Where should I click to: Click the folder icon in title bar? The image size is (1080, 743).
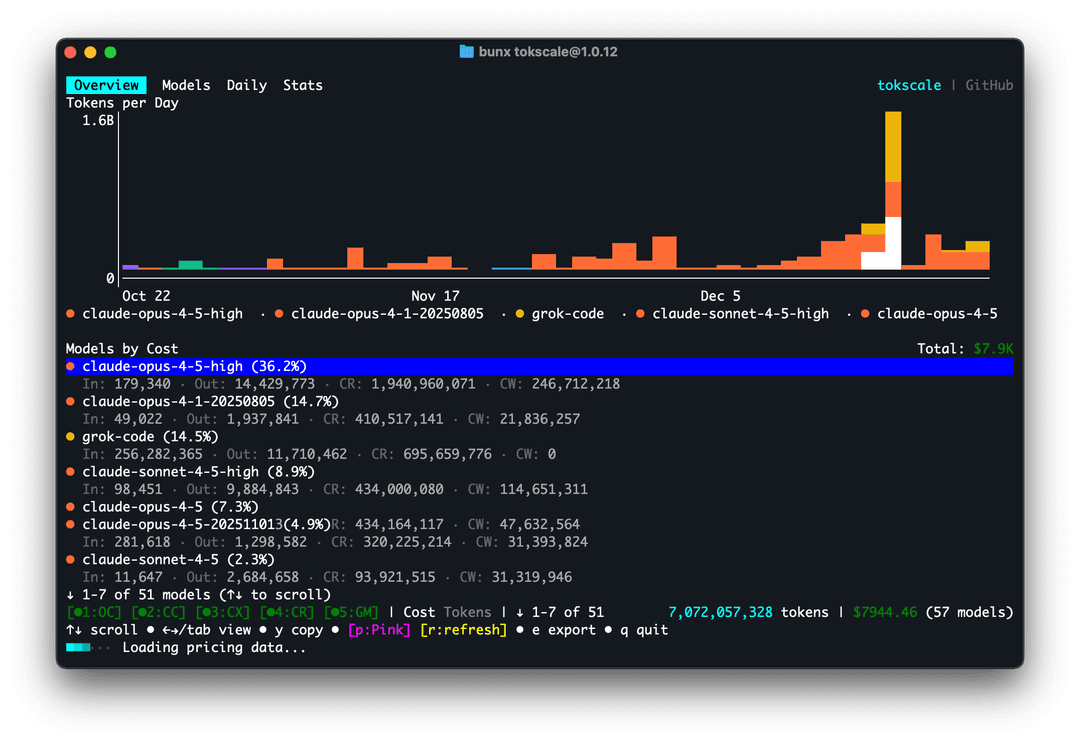pyautogui.click(x=466, y=52)
